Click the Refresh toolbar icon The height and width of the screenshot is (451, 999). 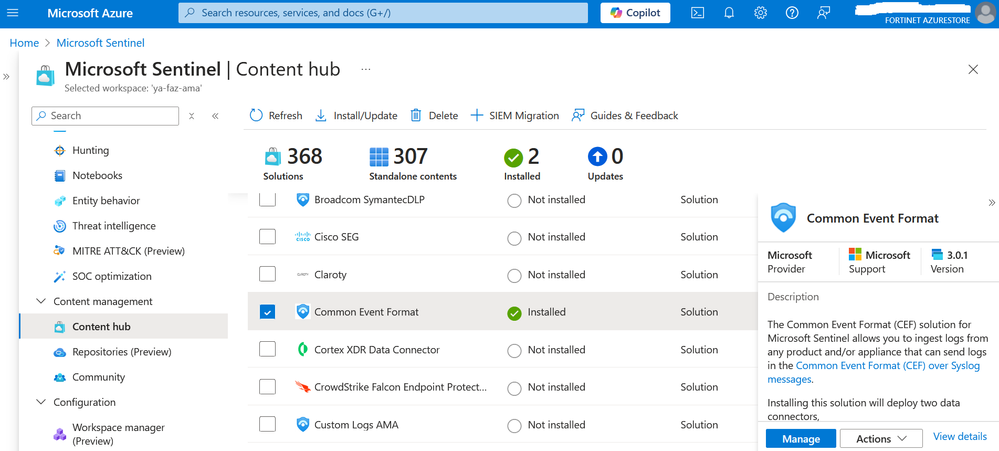[x=256, y=116]
